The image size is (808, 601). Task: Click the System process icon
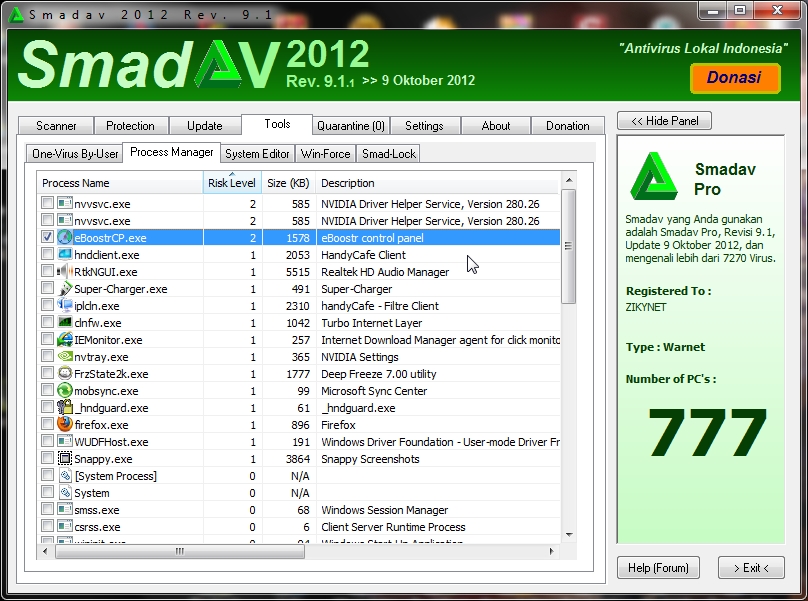tap(64, 492)
